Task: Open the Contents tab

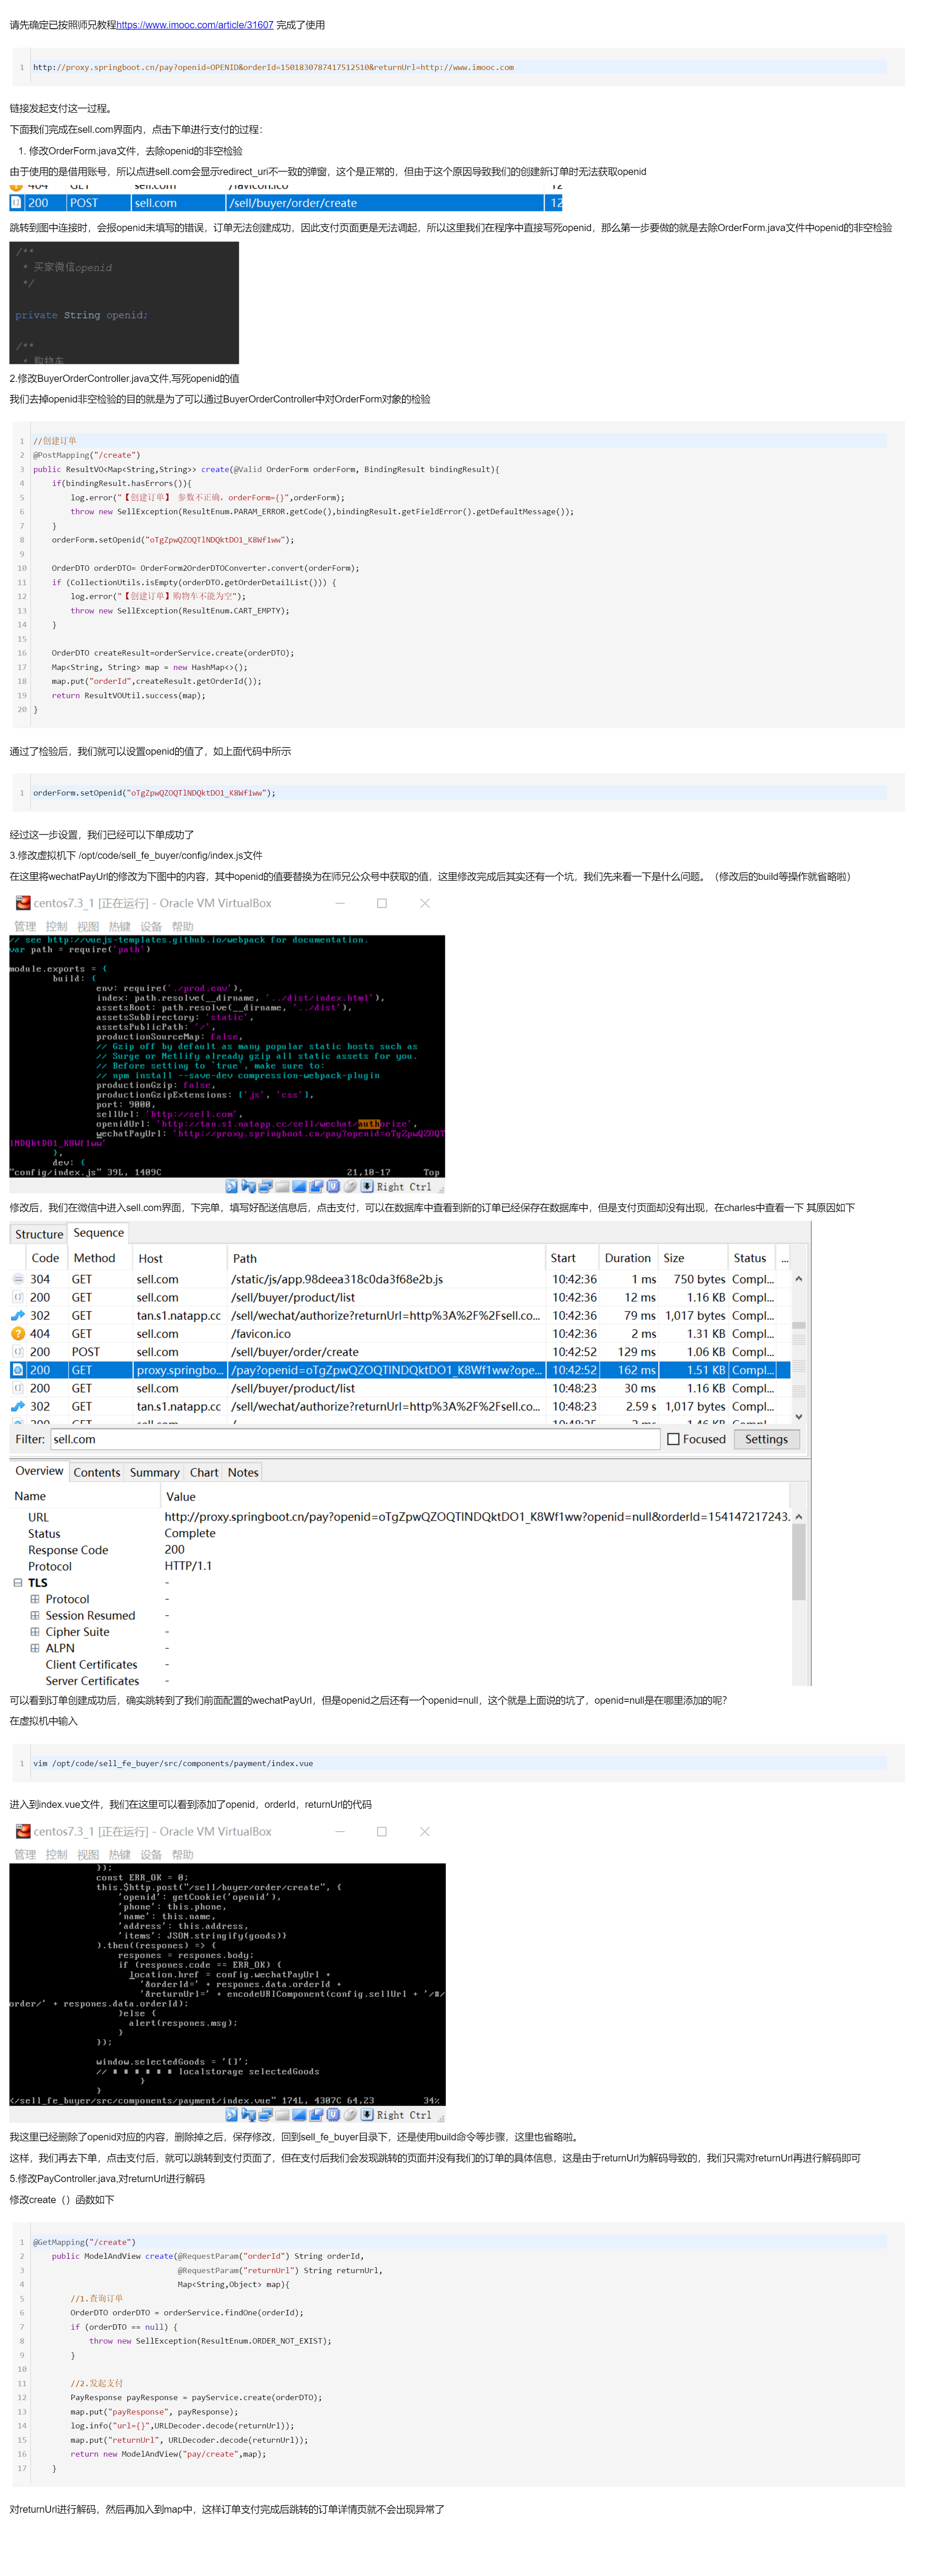Action: click(97, 1472)
